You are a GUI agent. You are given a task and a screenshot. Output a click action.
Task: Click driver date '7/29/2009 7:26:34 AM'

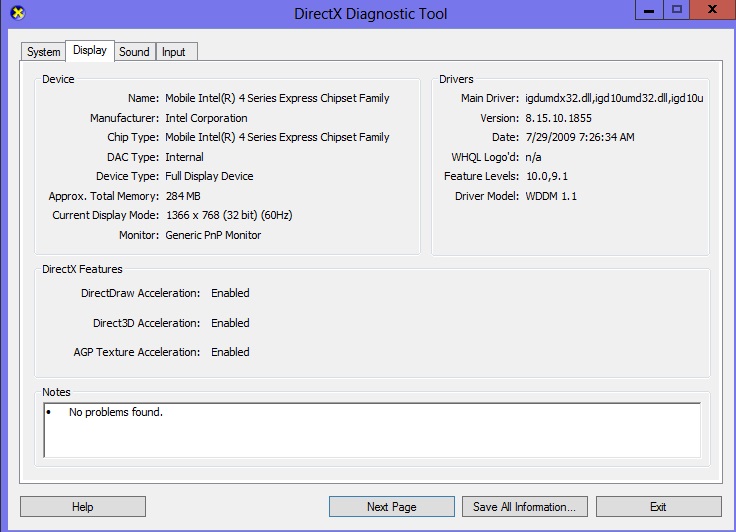click(580, 137)
